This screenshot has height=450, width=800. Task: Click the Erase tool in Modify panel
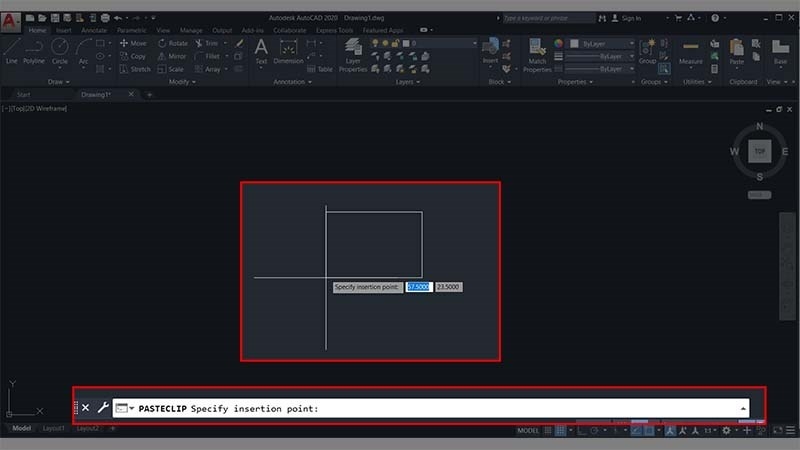[x=239, y=43]
